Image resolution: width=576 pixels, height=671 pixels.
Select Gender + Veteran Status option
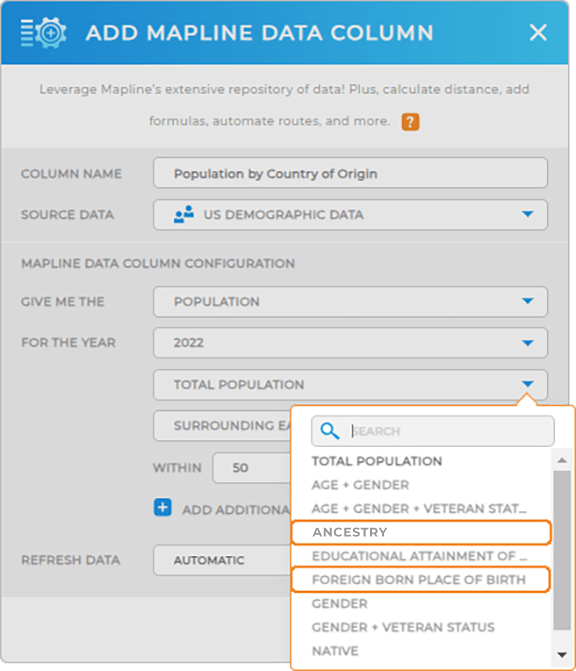click(403, 627)
